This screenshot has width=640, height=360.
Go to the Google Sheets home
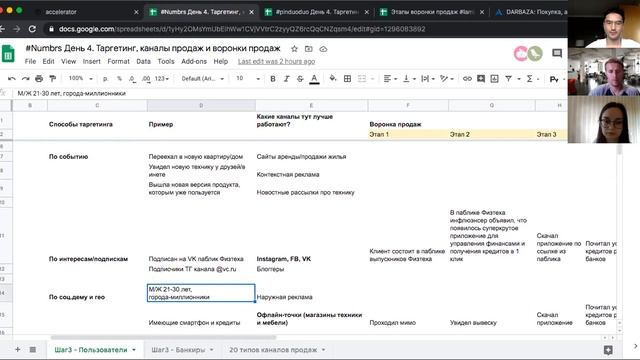pyautogui.click(x=8, y=53)
